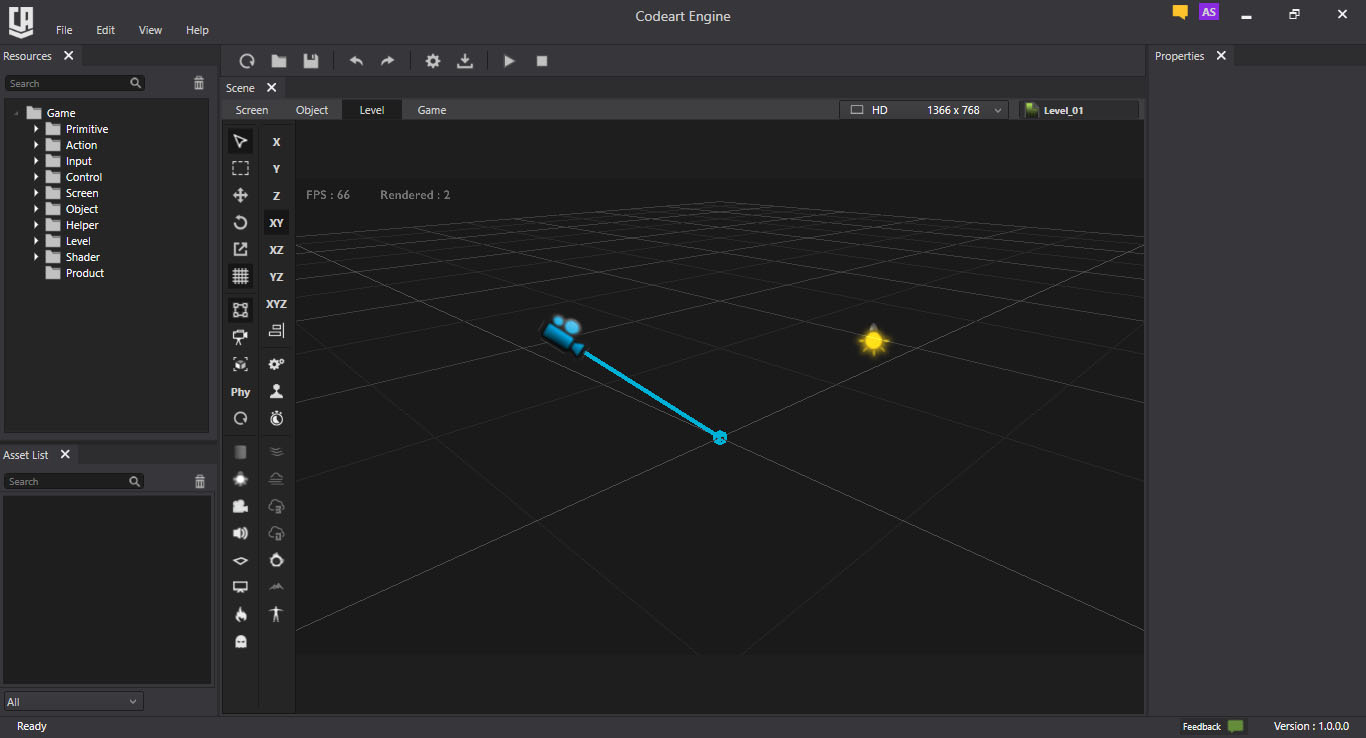Click the ghost icon in tool palette
Screen dimensions: 1366x738
240,641
